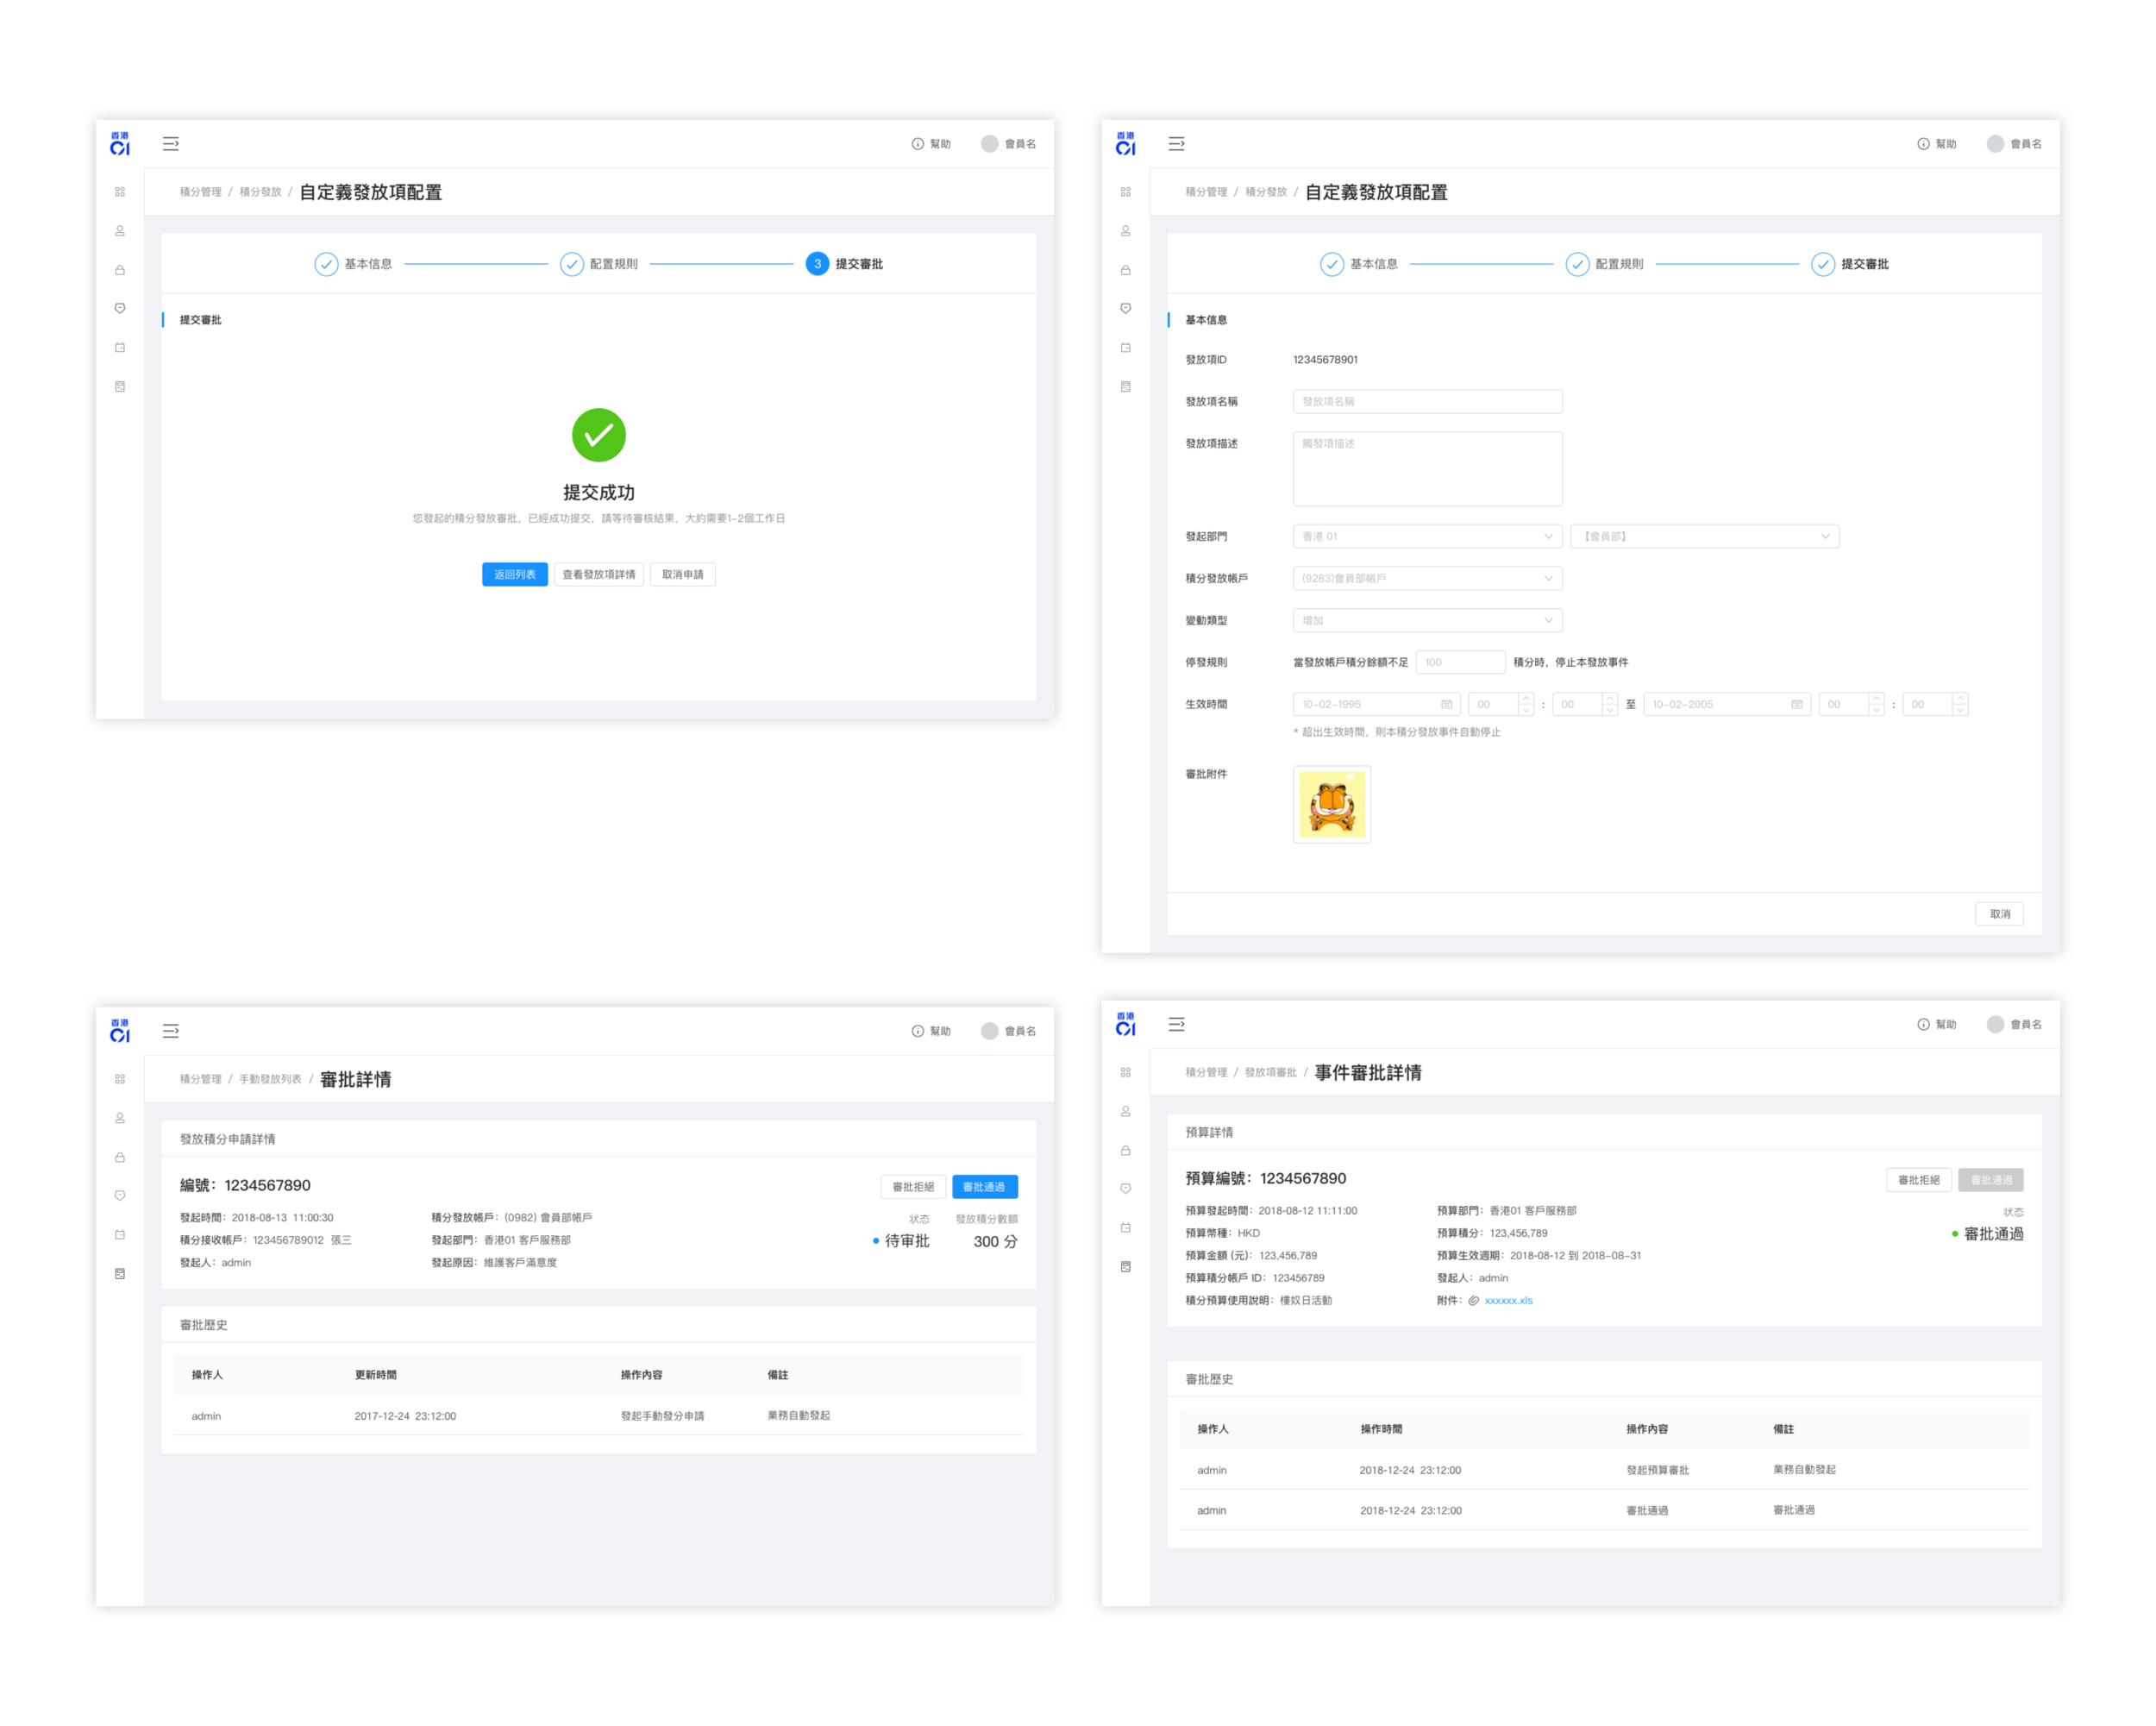Click 審批通過 button for 編號 1234567890

point(984,1187)
